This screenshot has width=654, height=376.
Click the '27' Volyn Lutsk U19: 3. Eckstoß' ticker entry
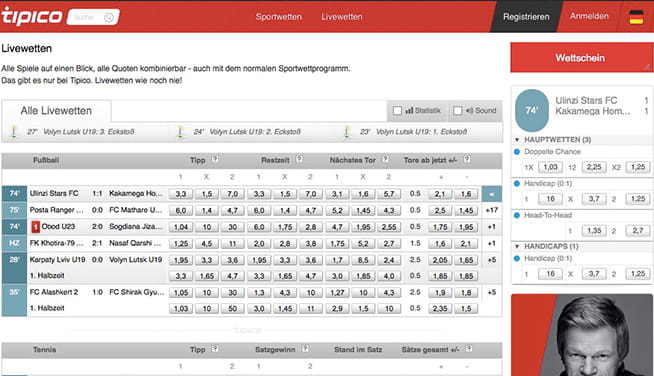[x=80, y=132]
